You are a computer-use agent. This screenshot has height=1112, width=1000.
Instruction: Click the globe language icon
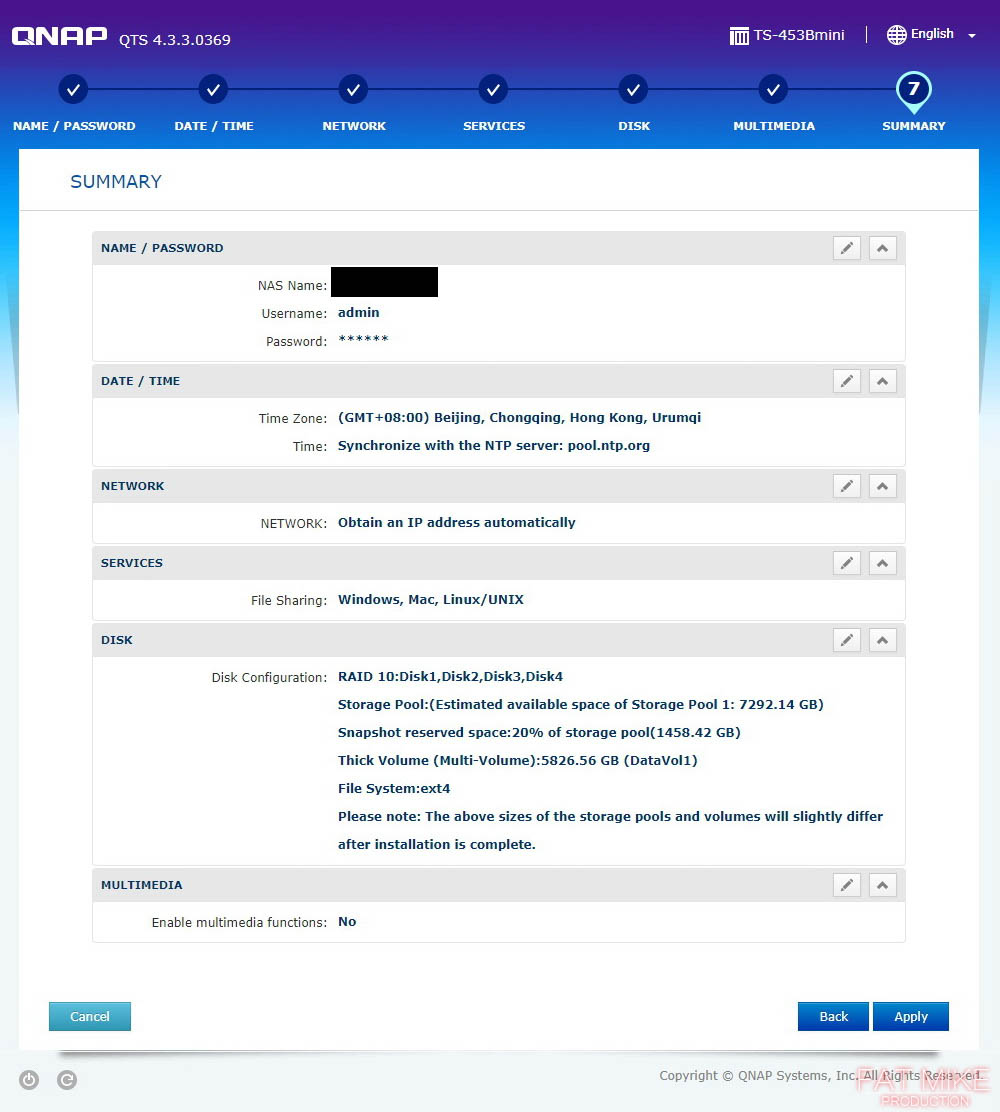pyautogui.click(x=896, y=35)
